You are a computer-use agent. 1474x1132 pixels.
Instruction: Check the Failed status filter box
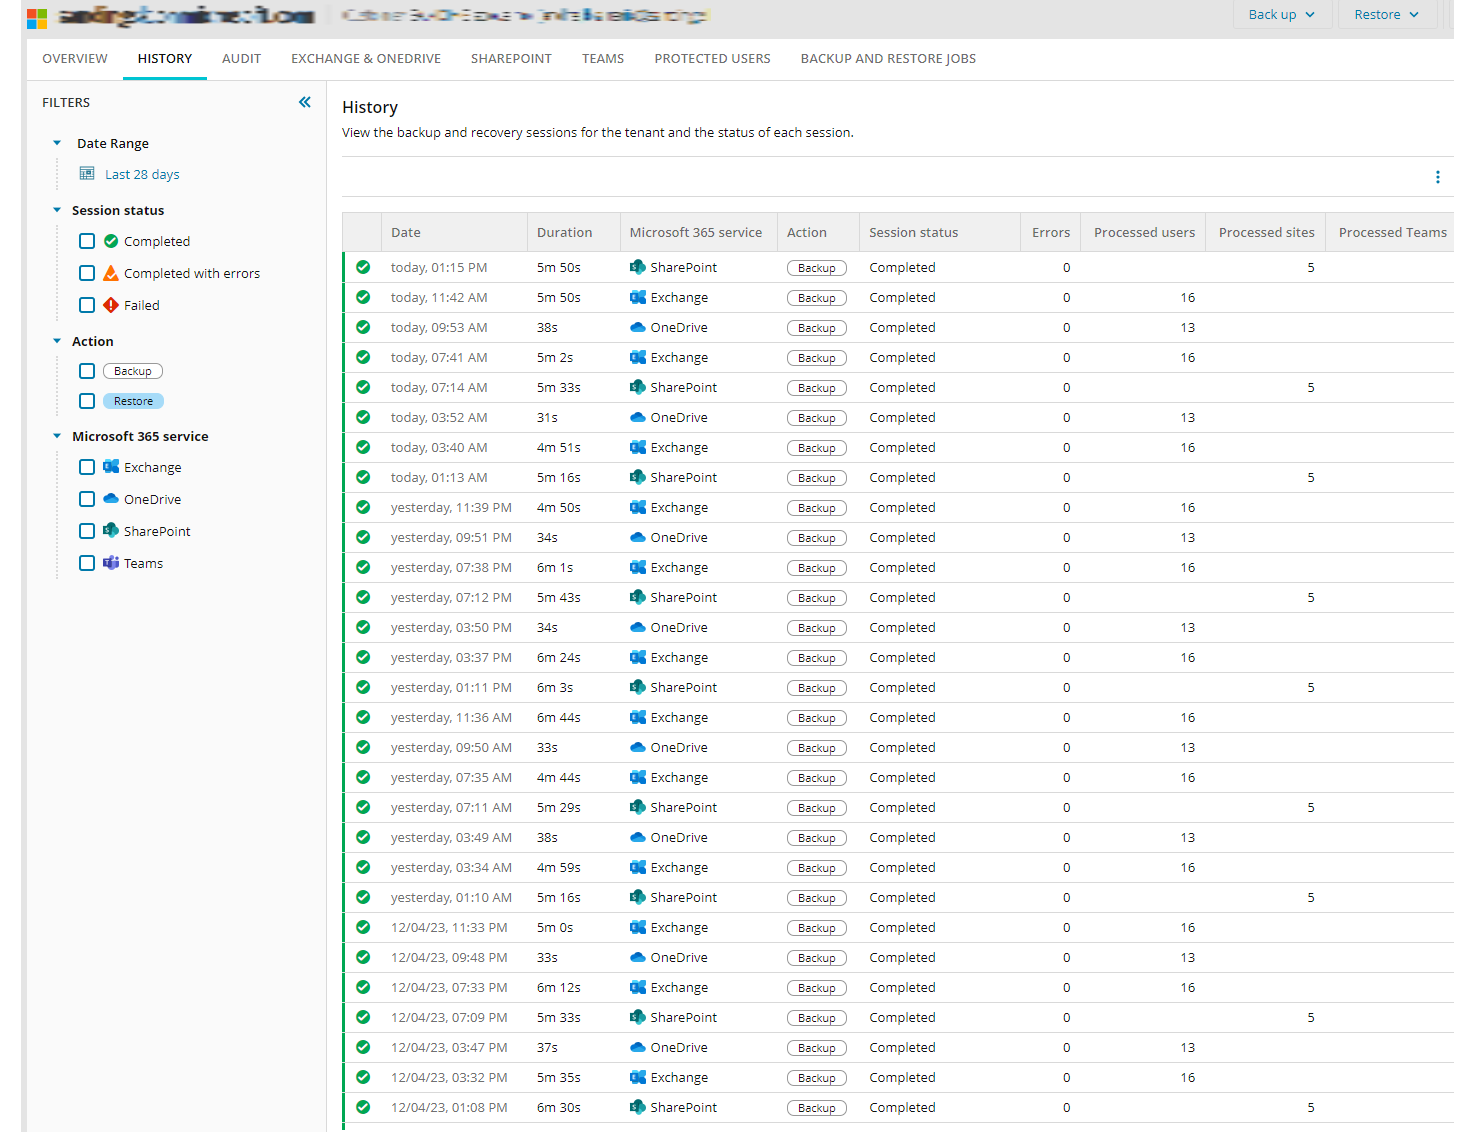pos(87,305)
